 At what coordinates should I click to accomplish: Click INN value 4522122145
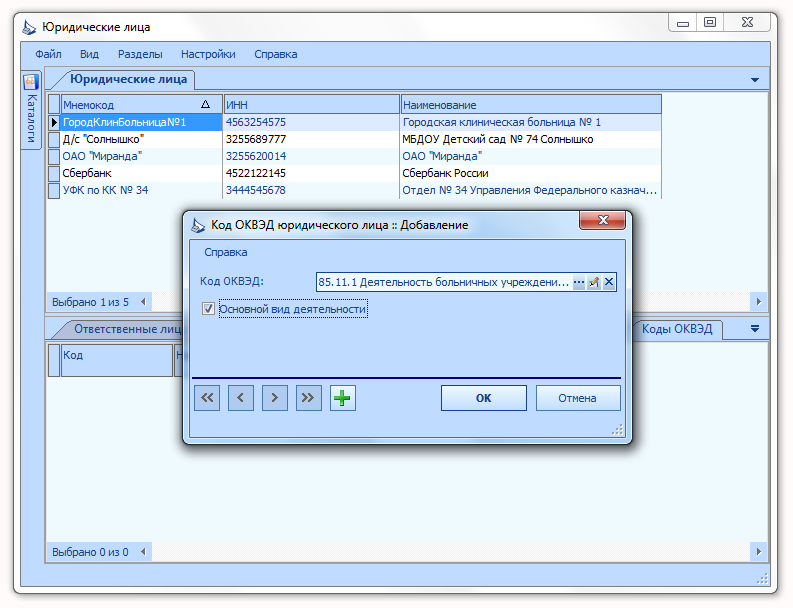pos(256,173)
